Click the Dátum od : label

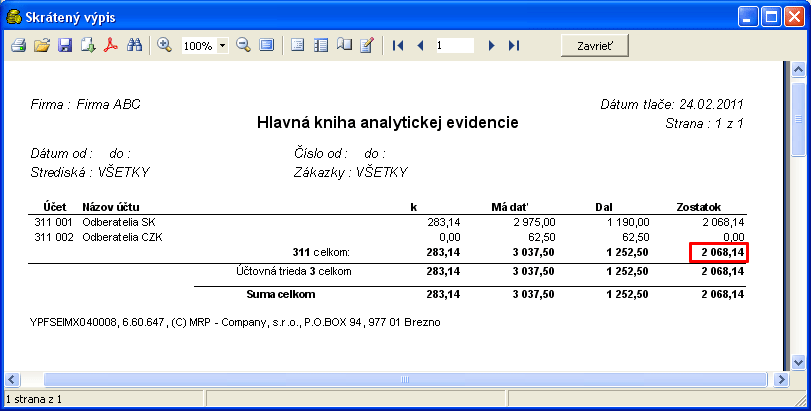coord(61,154)
